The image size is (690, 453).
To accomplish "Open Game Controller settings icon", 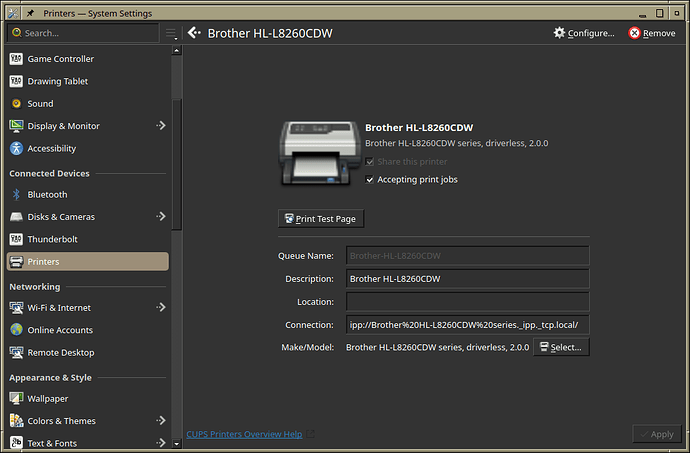I will pos(16,59).
